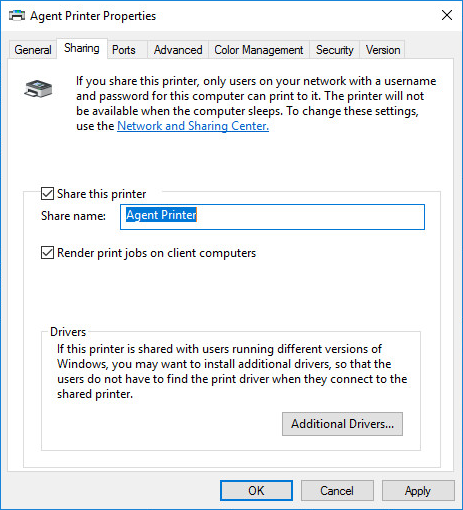The image size is (463, 510).
Task: Uncheck the Share this printer checkbox
Action: point(47,194)
